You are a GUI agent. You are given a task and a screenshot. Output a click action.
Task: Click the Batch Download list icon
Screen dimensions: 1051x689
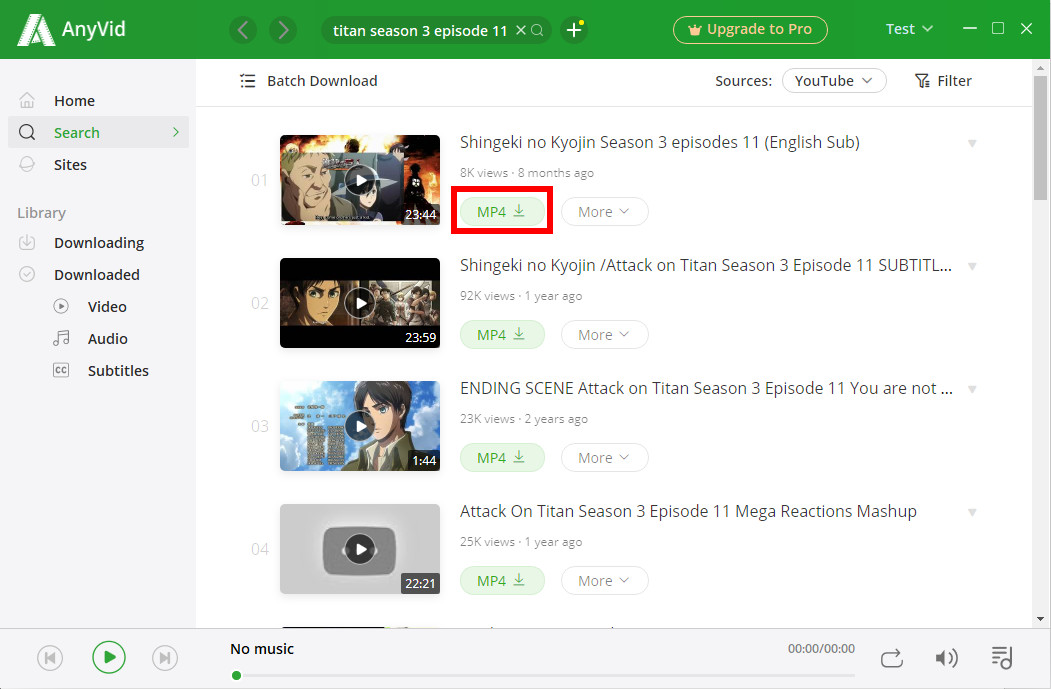click(x=248, y=81)
